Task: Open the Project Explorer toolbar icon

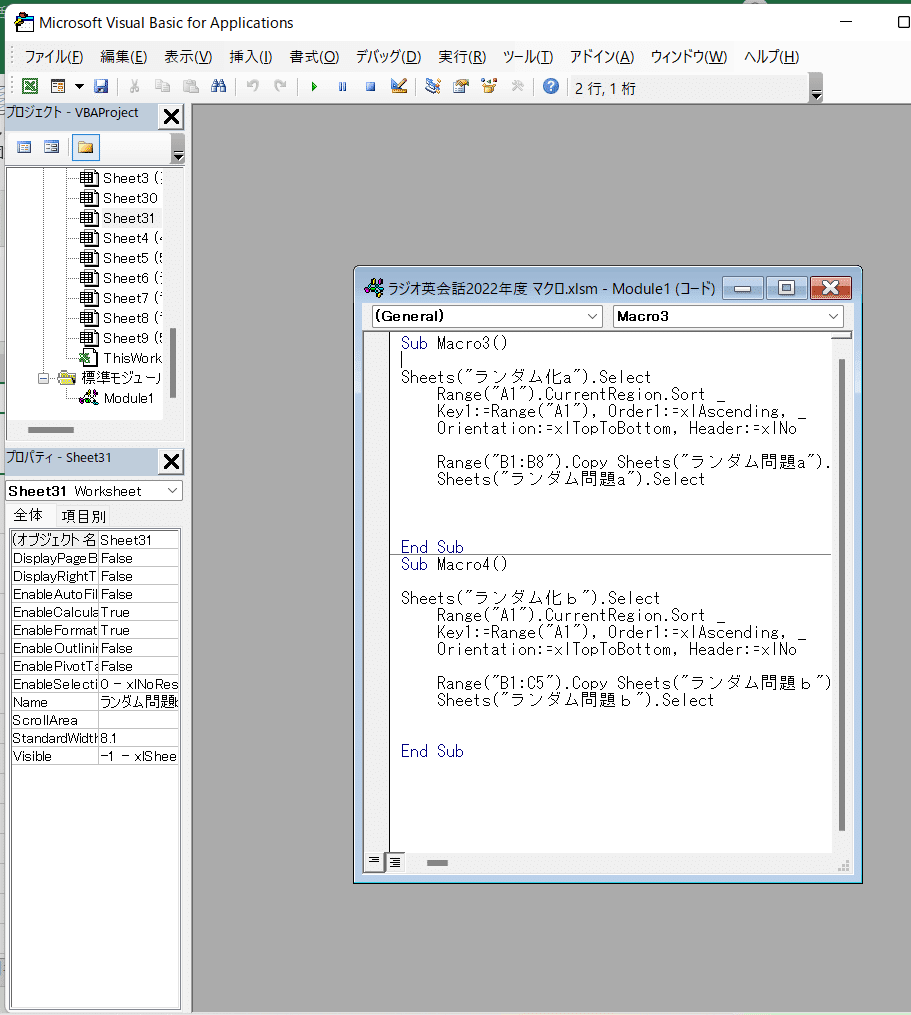Action: click(433, 86)
